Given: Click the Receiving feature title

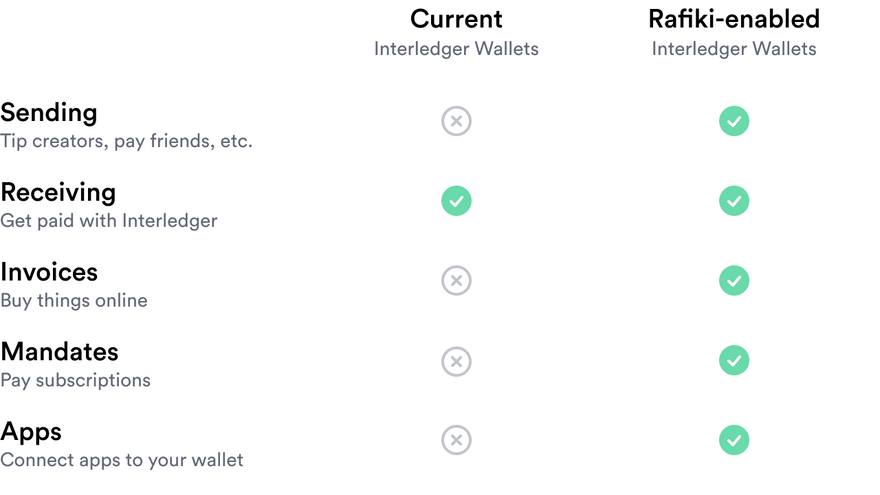Looking at the screenshot, I should tap(58, 192).
